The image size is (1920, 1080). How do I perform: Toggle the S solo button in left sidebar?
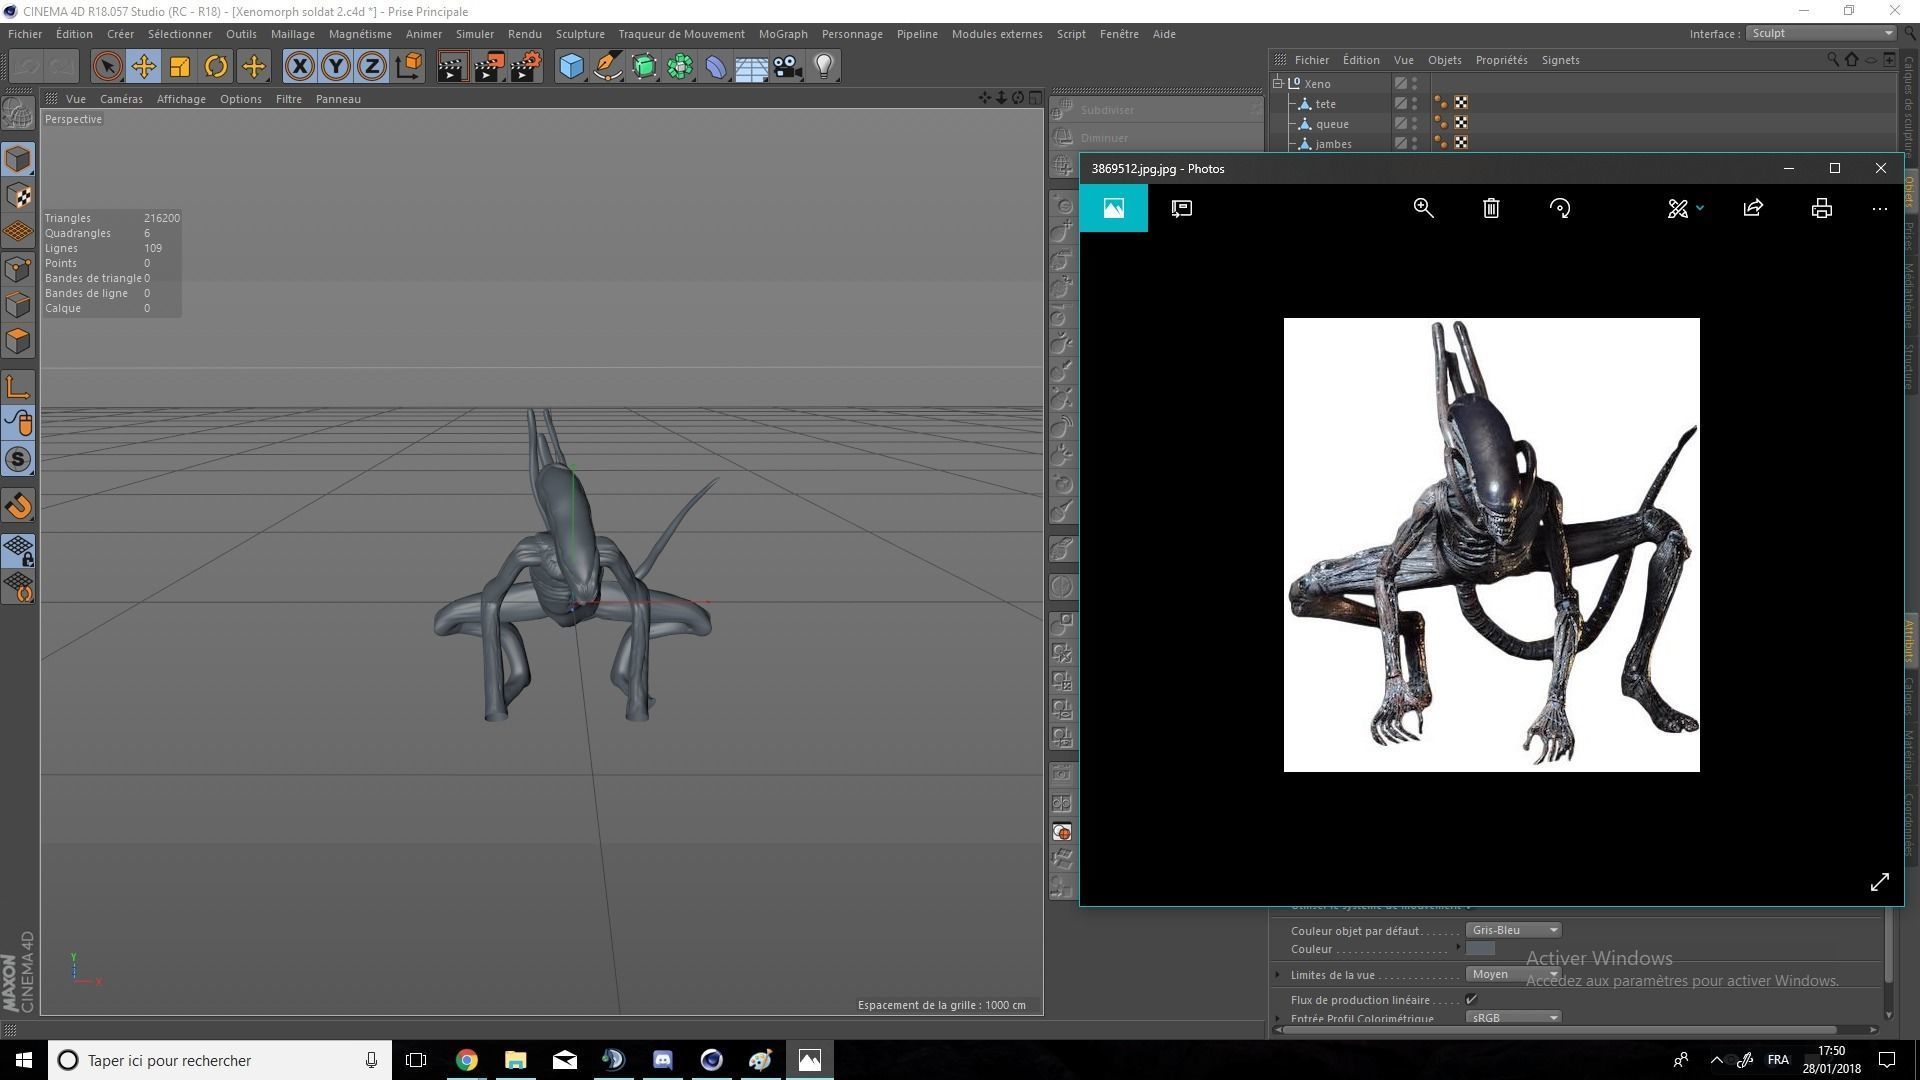click(x=19, y=460)
